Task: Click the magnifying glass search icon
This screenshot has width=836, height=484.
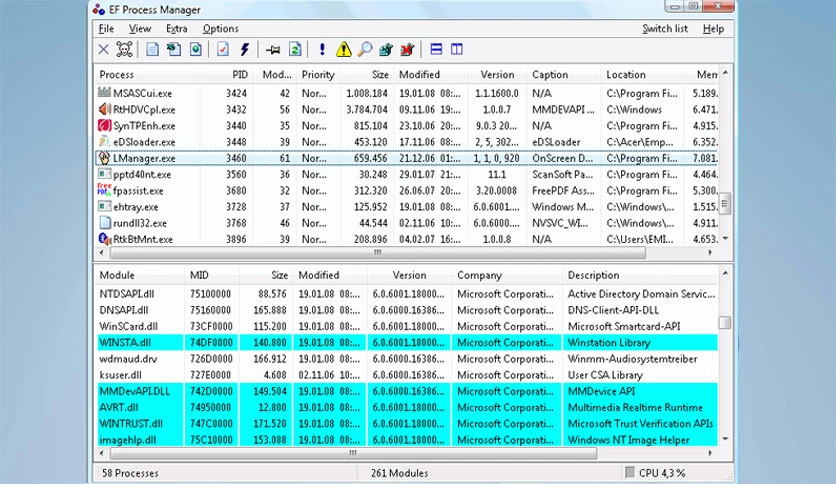Action: pos(365,50)
